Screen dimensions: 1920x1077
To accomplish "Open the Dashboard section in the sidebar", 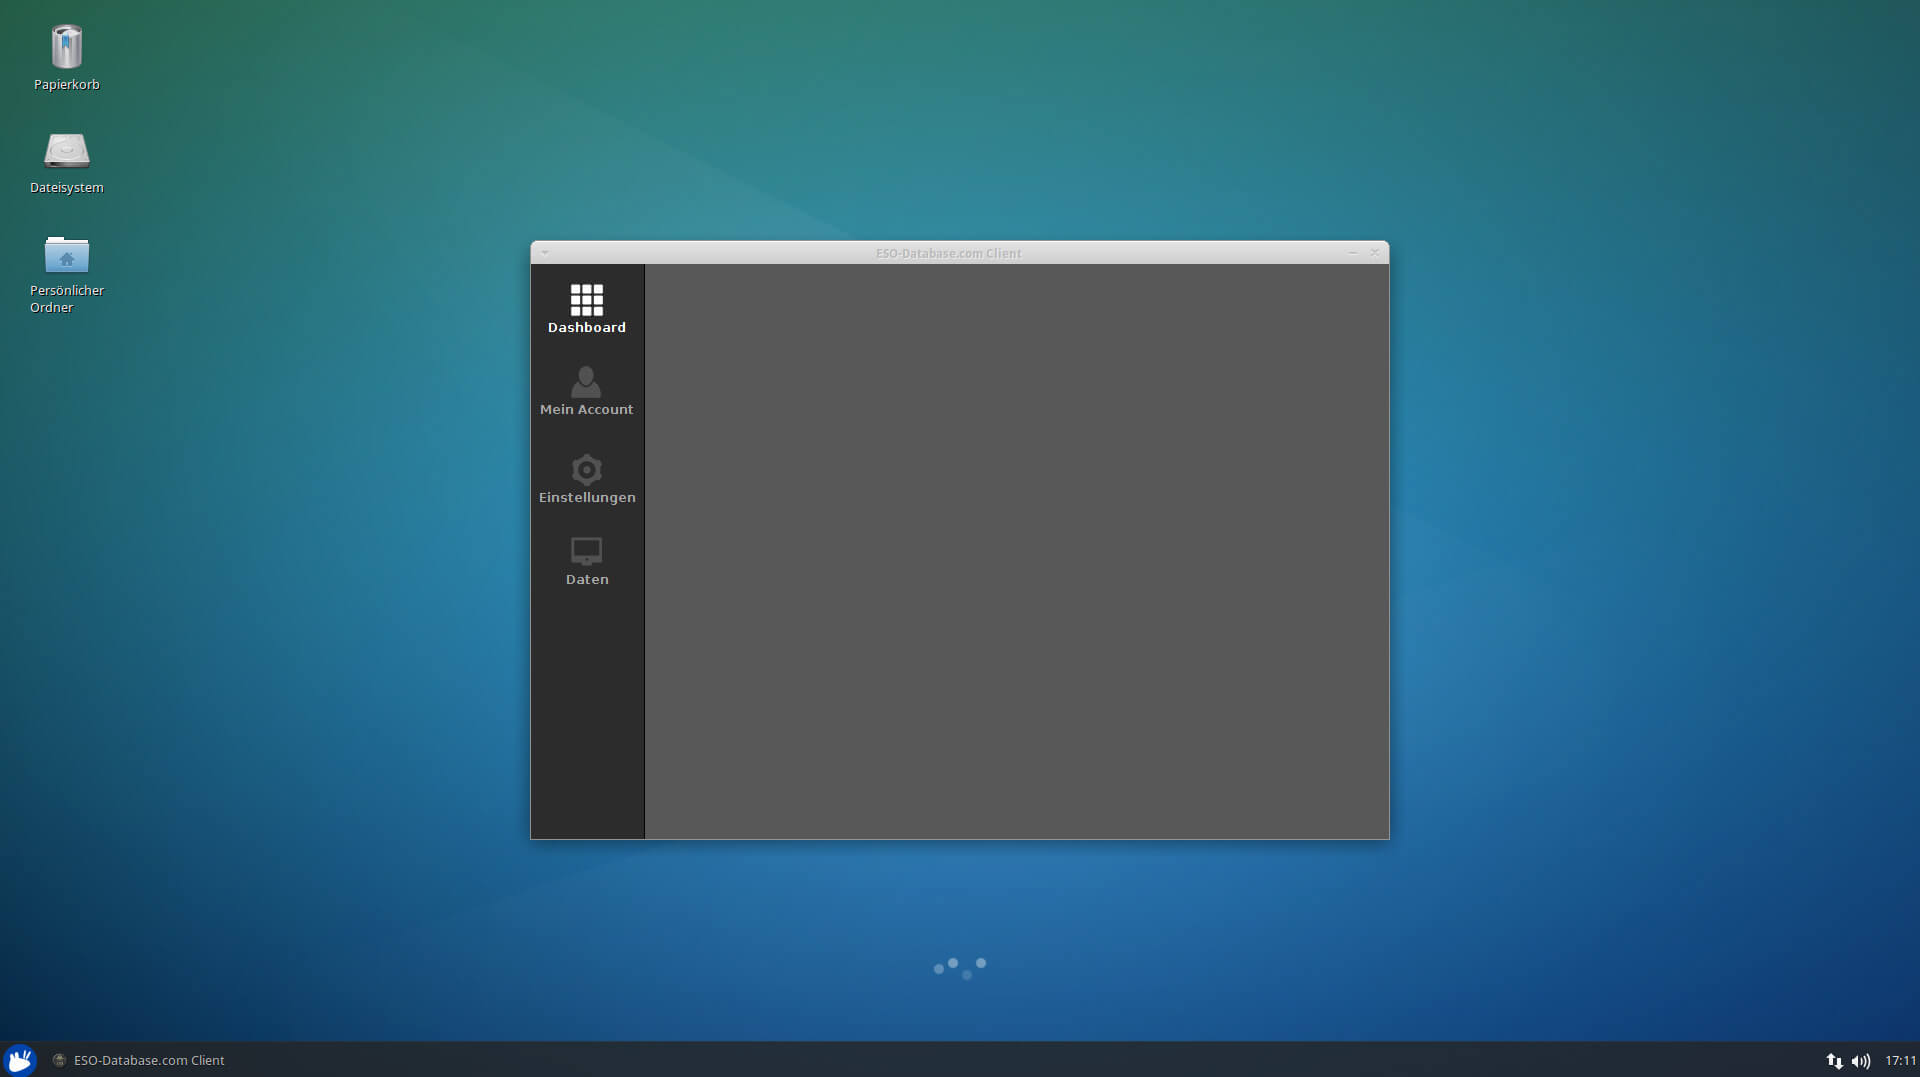I will (587, 309).
